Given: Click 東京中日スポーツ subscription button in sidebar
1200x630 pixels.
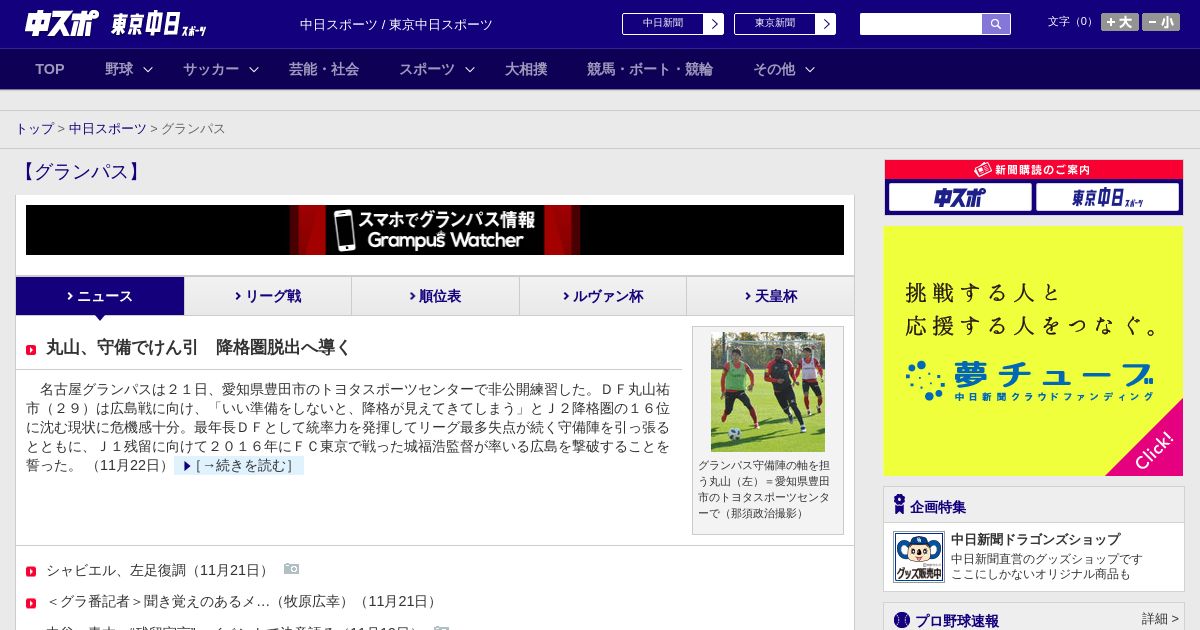Looking at the screenshot, I should pyautogui.click(x=1107, y=197).
